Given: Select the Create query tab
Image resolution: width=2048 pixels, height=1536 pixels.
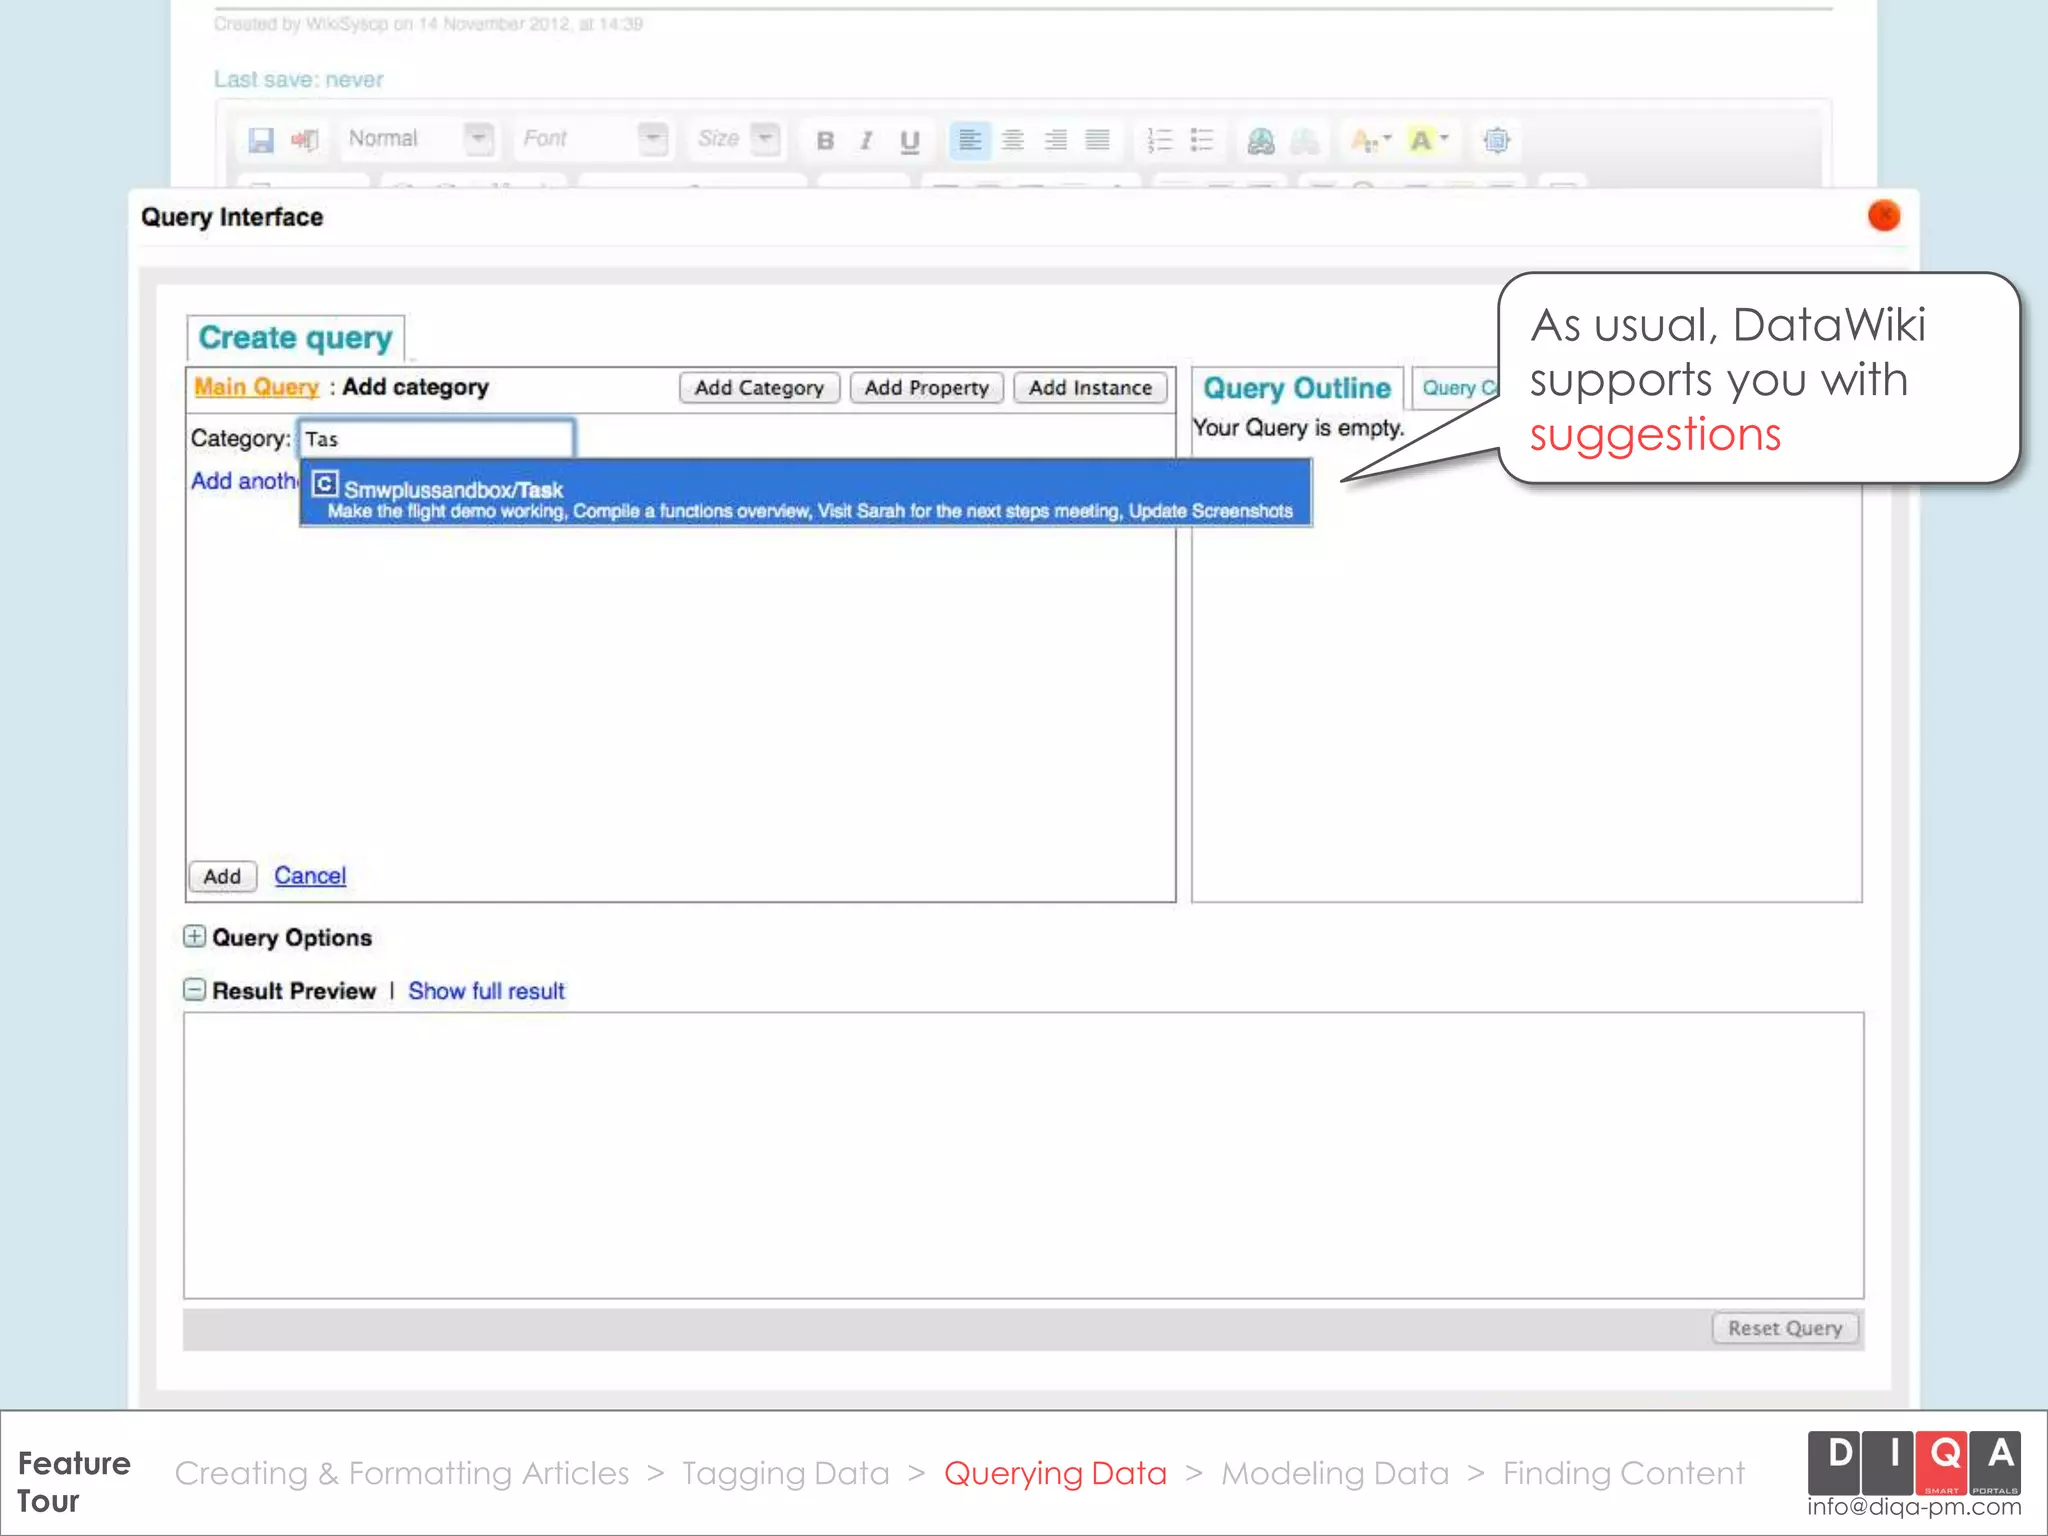Looking at the screenshot, I should pos(295,338).
